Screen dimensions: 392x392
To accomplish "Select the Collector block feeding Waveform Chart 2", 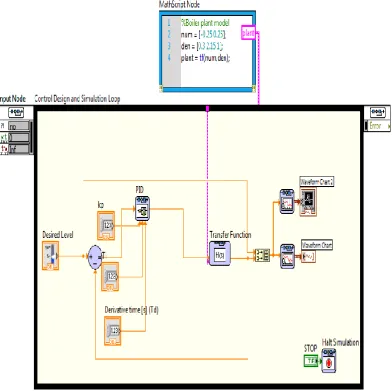I will [287, 201].
